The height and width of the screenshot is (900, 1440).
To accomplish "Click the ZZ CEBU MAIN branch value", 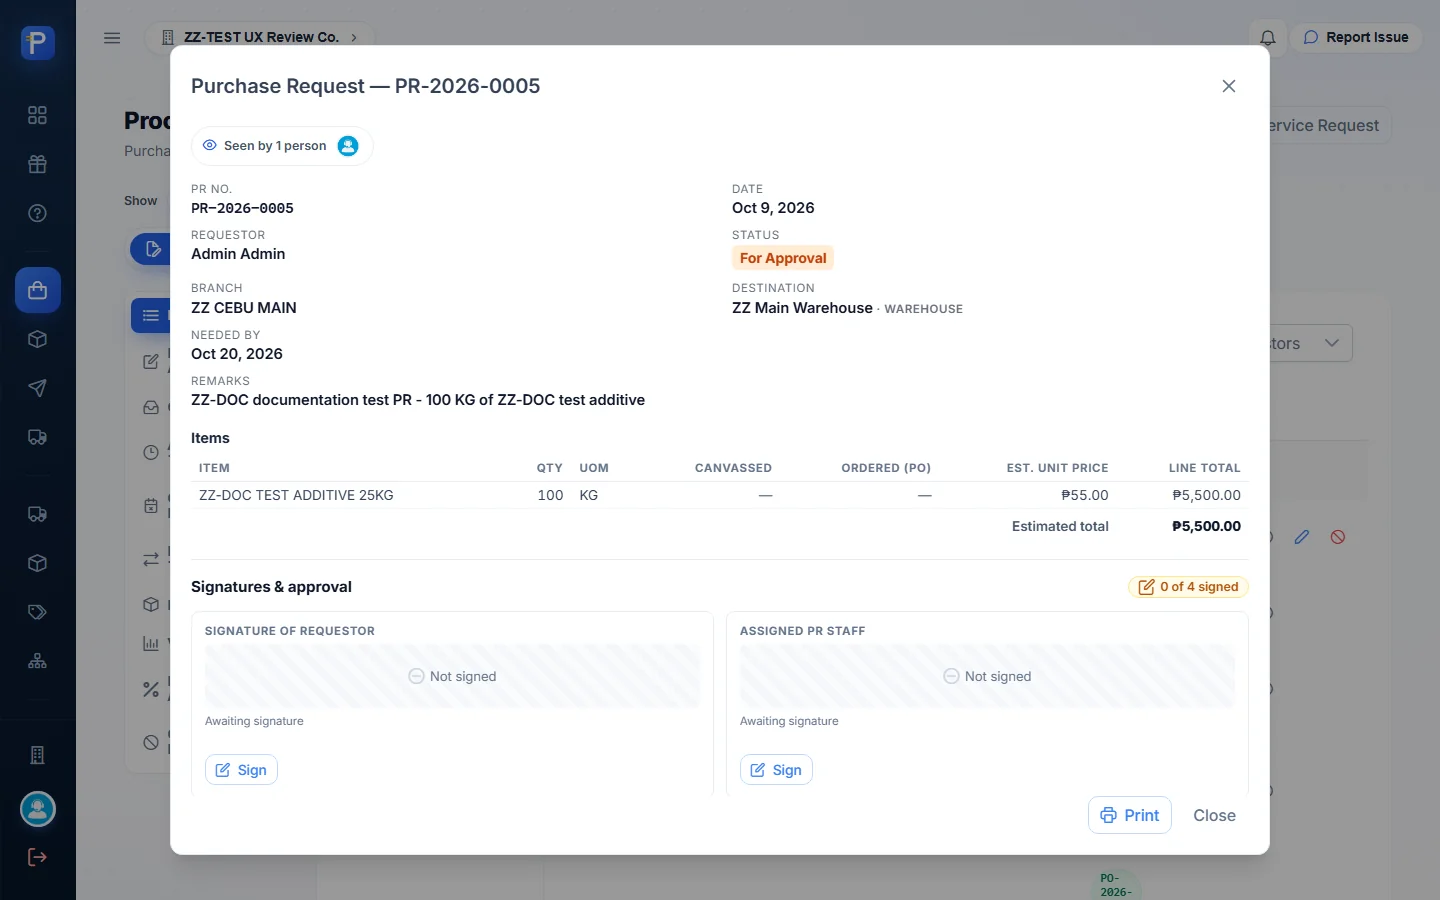I will [244, 308].
